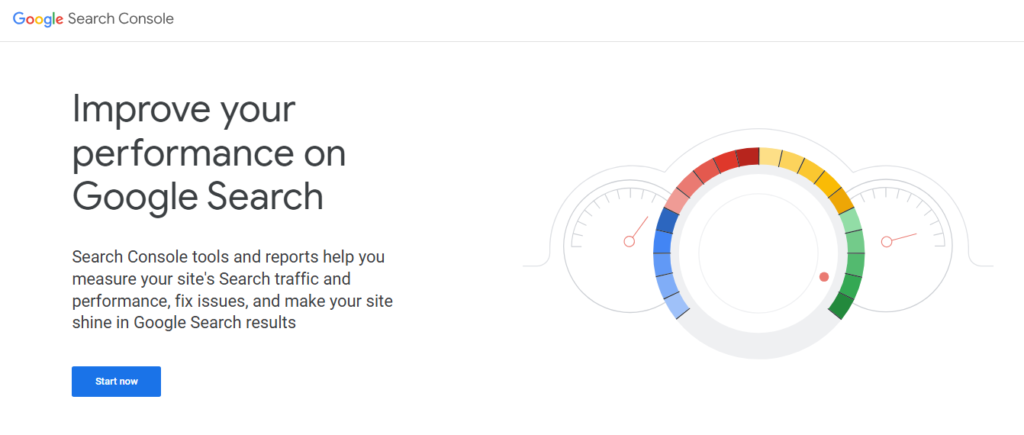Click the orange segment of the gauge
This screenshot has height=435, width=1024.
(842, 201)
